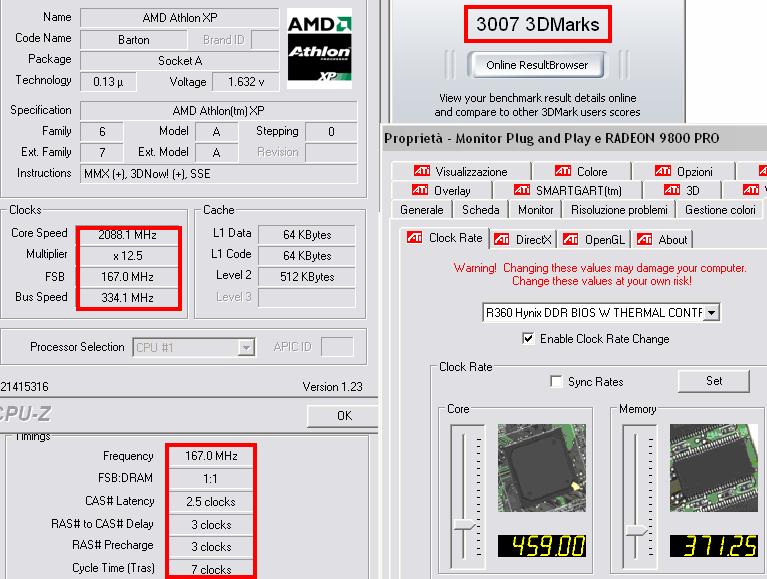Click the Specification AMD Athlon(tm) XP field

click(x=219, y=111)
